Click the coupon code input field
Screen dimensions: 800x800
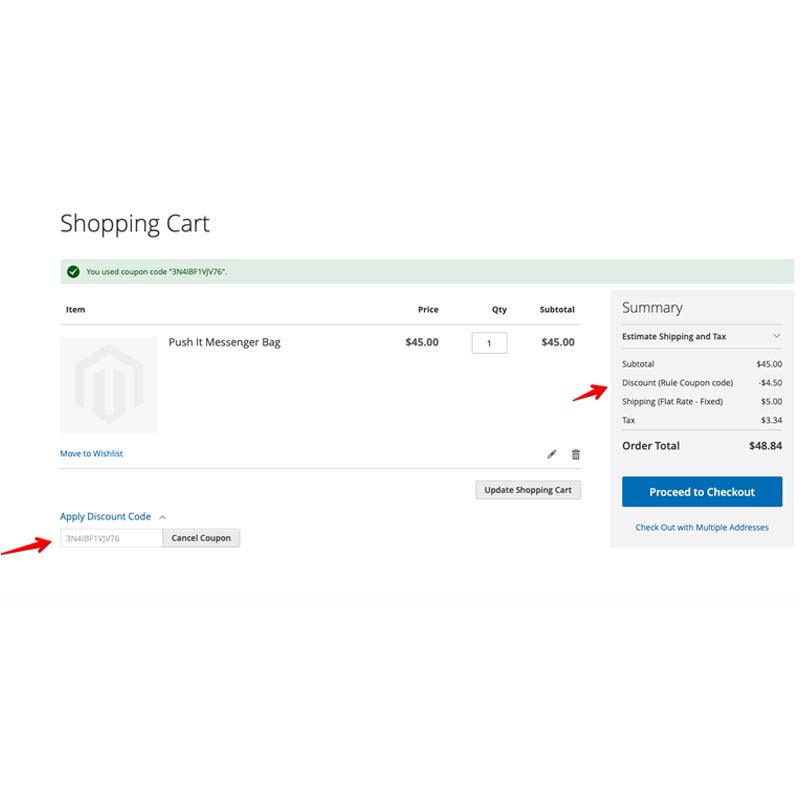pos(111,538)
